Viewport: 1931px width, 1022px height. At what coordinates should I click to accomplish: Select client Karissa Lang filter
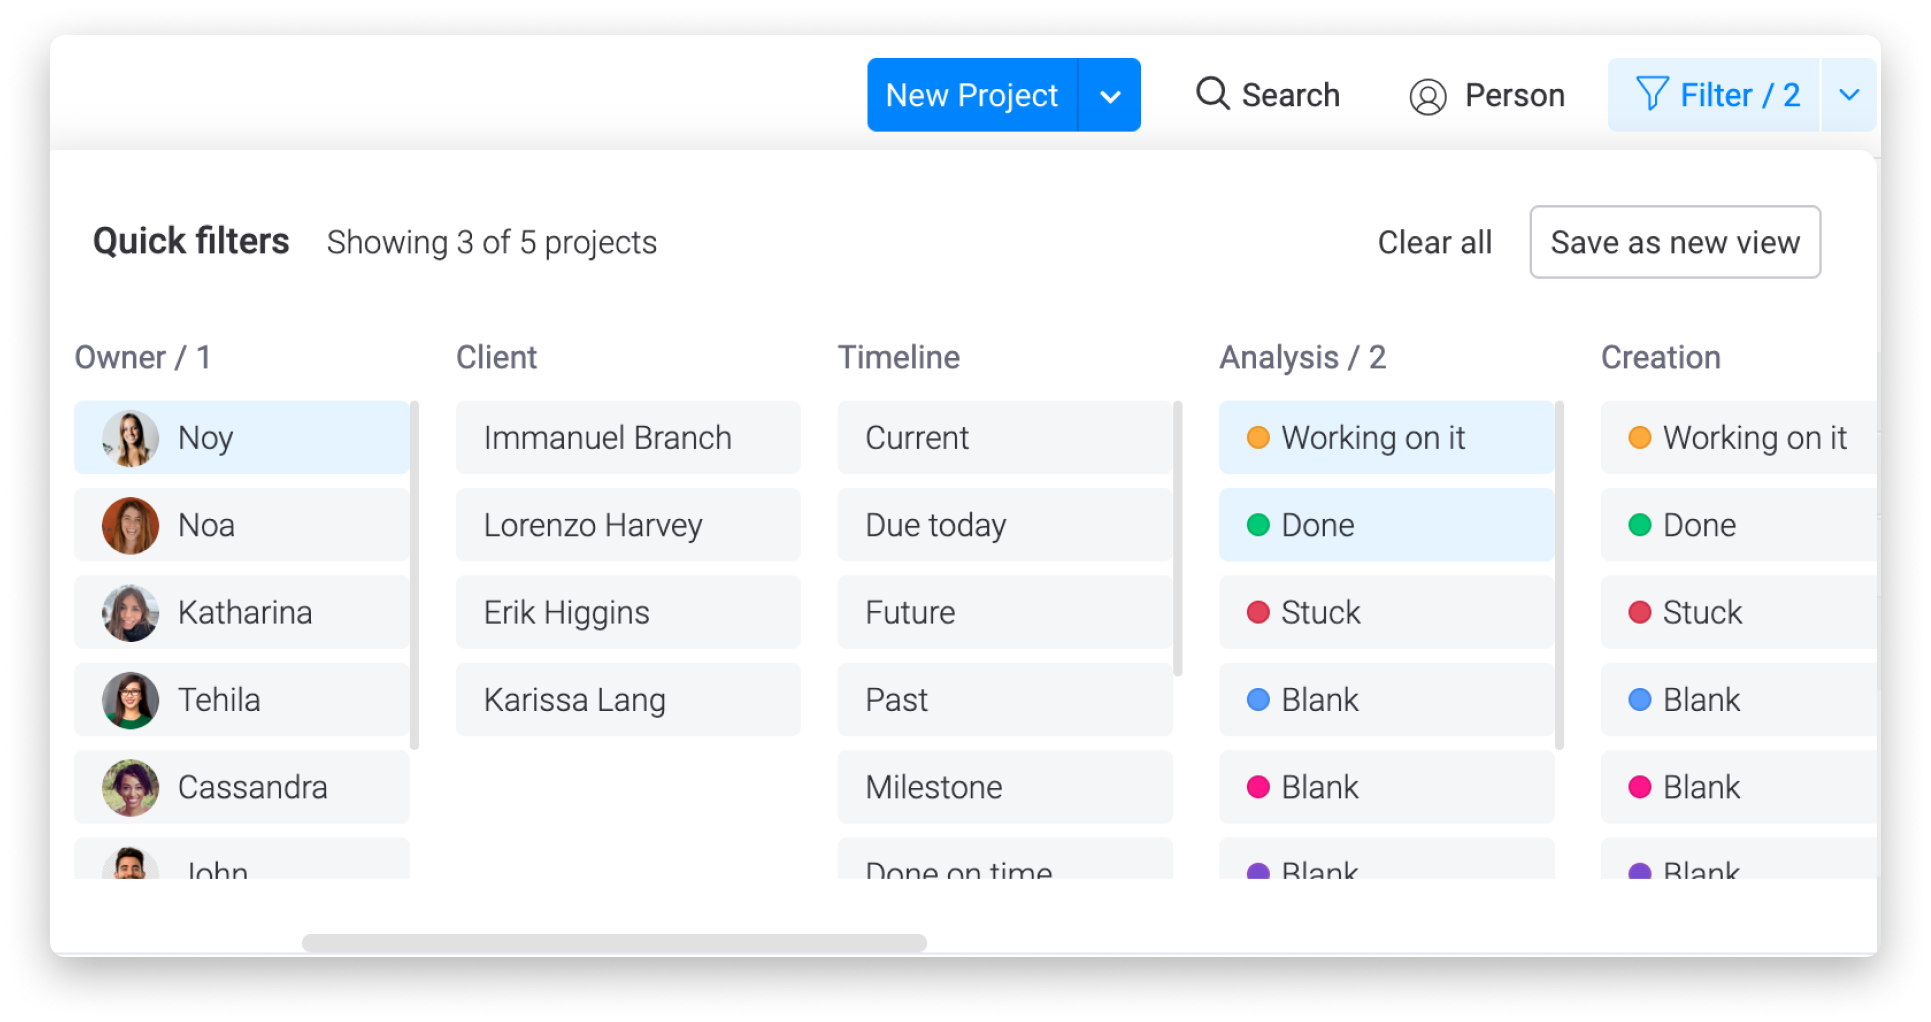(x=628, y=700)
